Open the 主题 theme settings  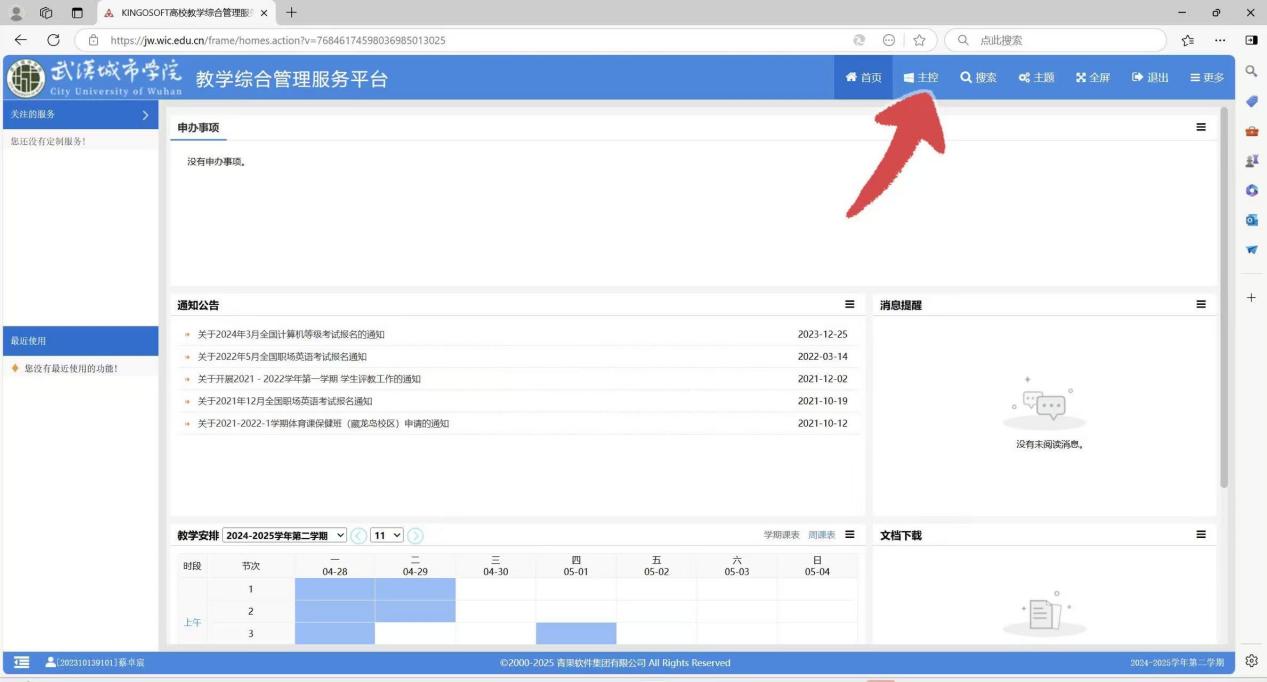point(1024,78)
